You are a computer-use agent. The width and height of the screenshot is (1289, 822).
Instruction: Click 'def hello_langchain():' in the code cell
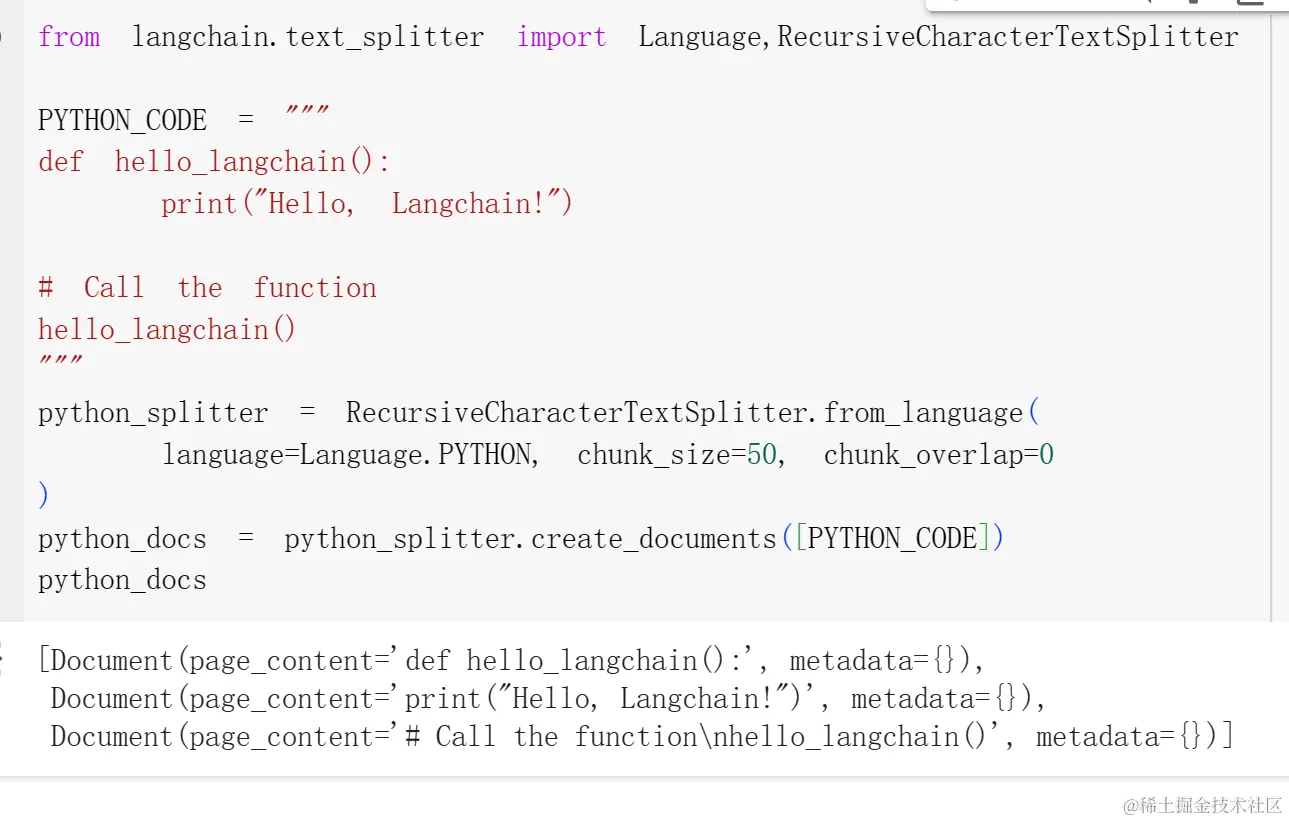214,162
